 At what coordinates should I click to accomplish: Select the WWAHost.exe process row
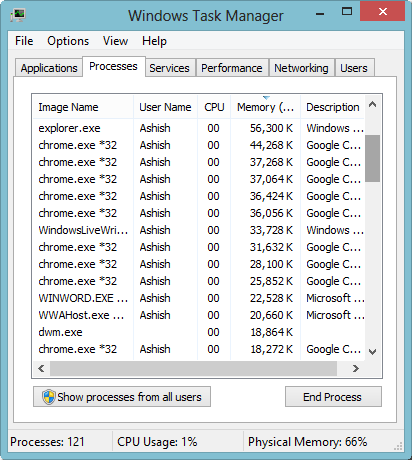pos(199,315)
